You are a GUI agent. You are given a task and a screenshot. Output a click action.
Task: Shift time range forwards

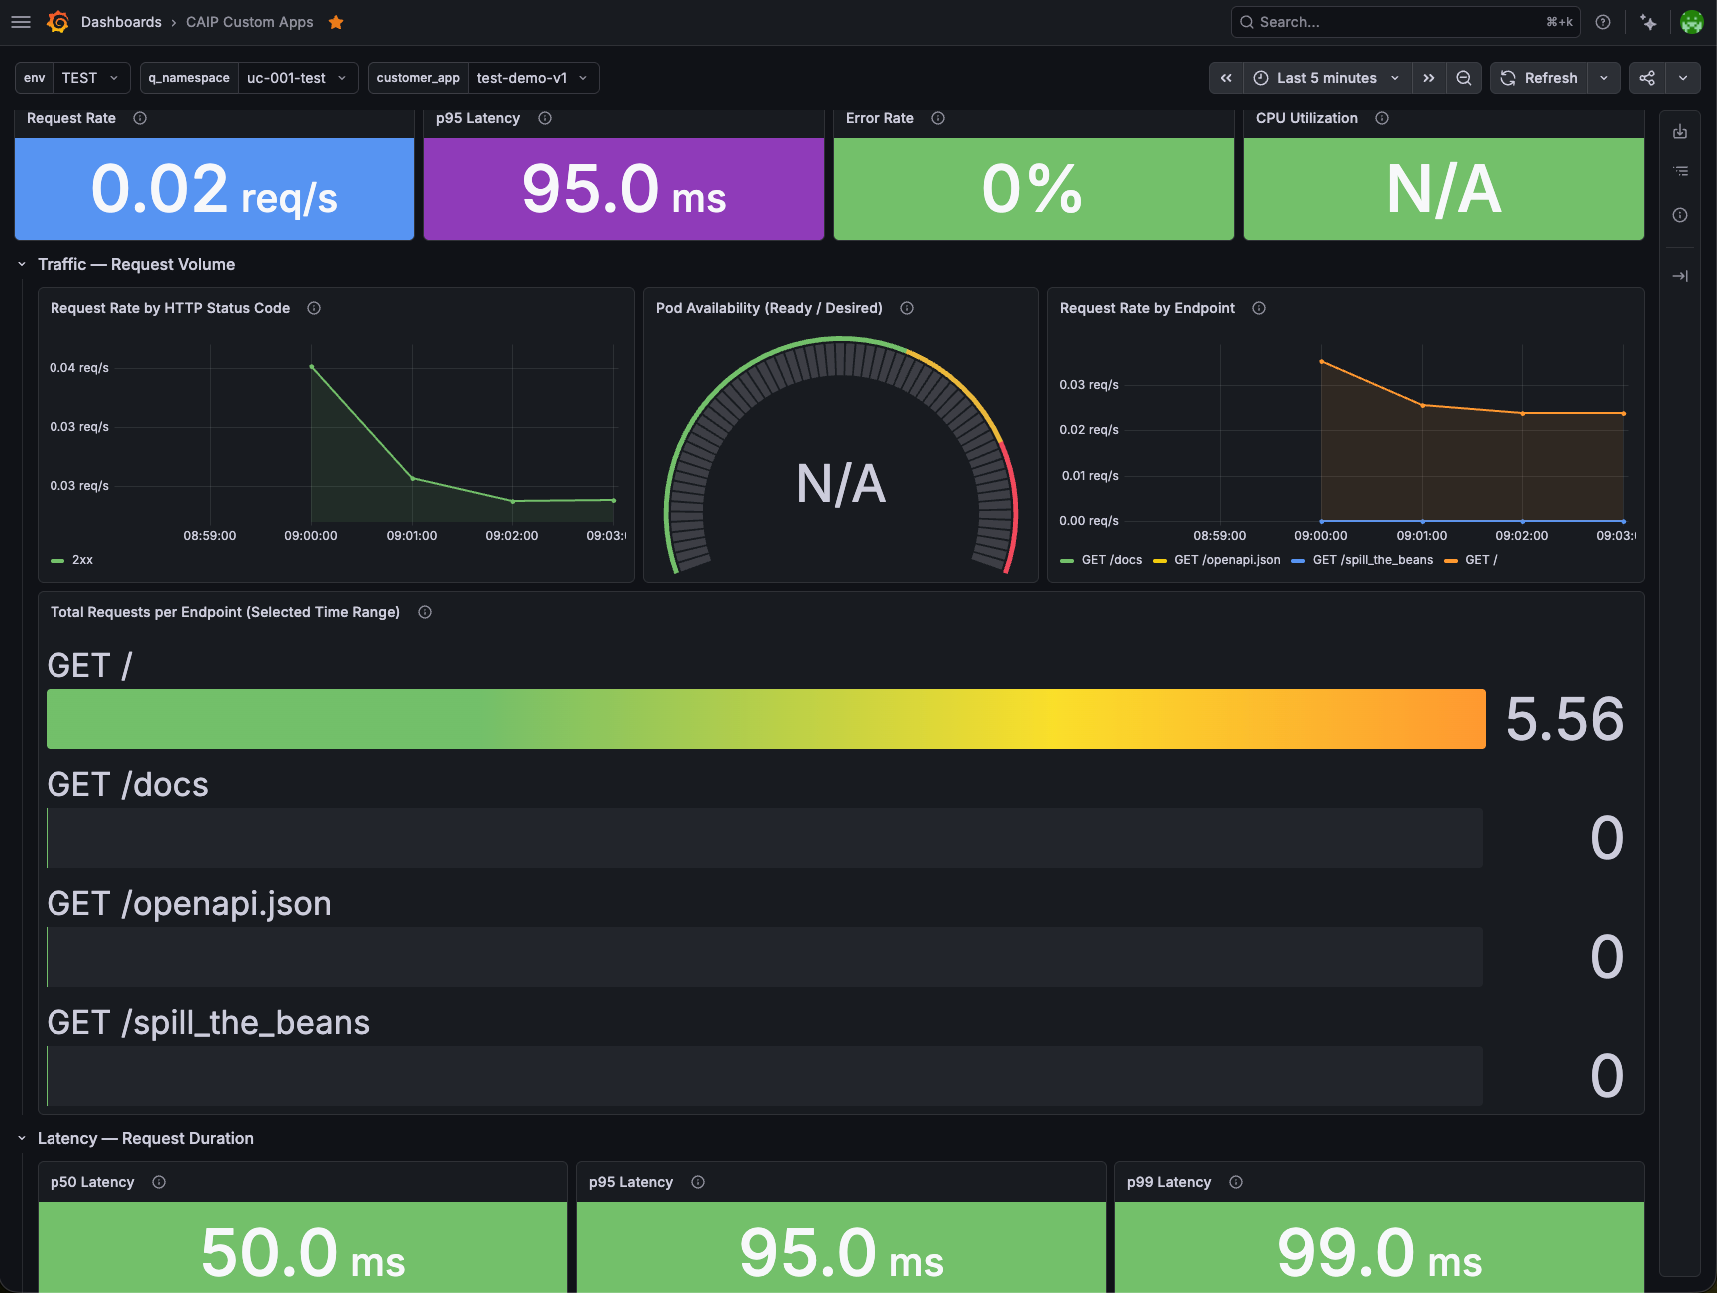[x=1429, y=78]
